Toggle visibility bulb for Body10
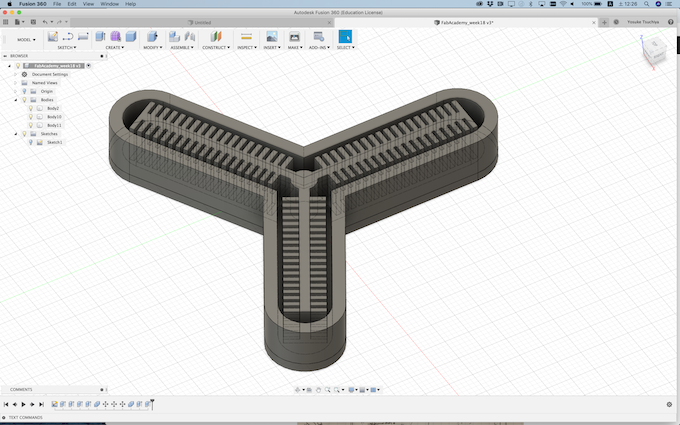The height and width of the screenshot is (425, 680). pyautogui.click(x=30, y=117)
